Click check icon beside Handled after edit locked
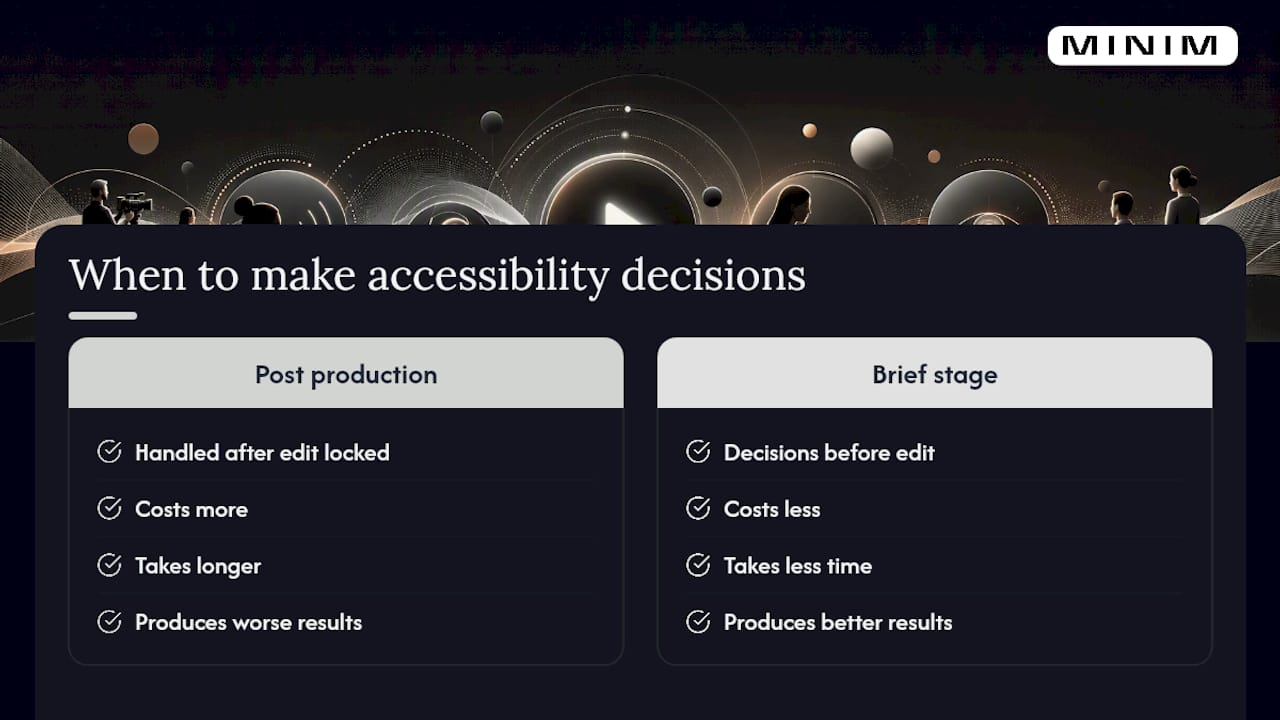Screen dimensions: 1280x720 coord(109,452)
